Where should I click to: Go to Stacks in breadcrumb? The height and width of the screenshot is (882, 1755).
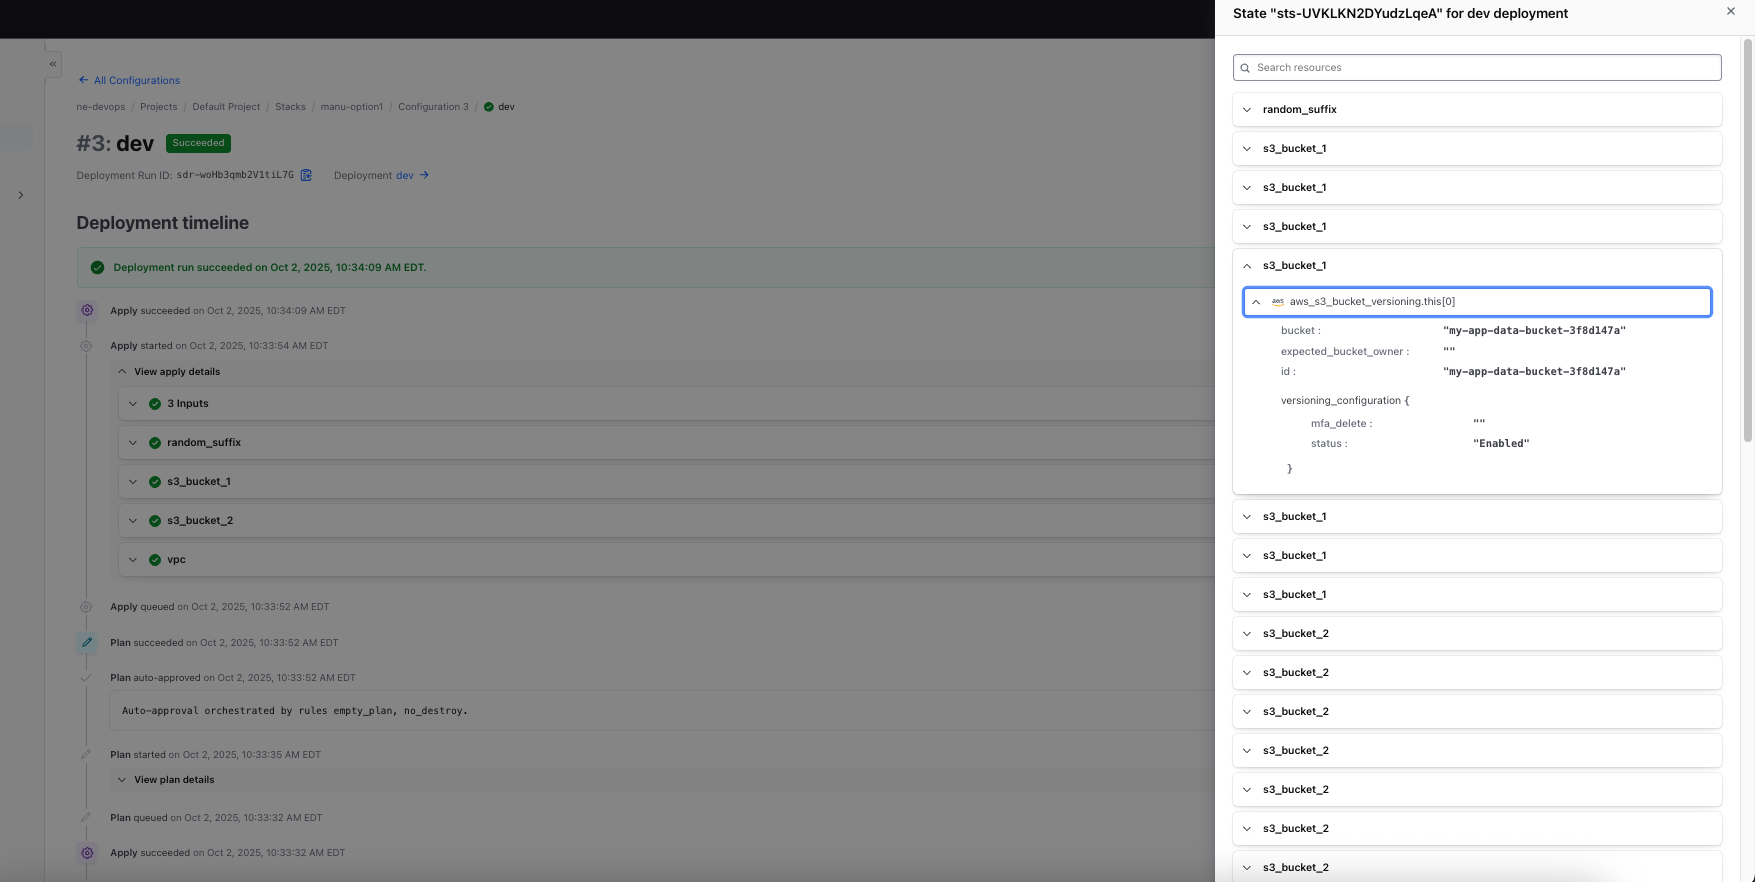point(290,107)
